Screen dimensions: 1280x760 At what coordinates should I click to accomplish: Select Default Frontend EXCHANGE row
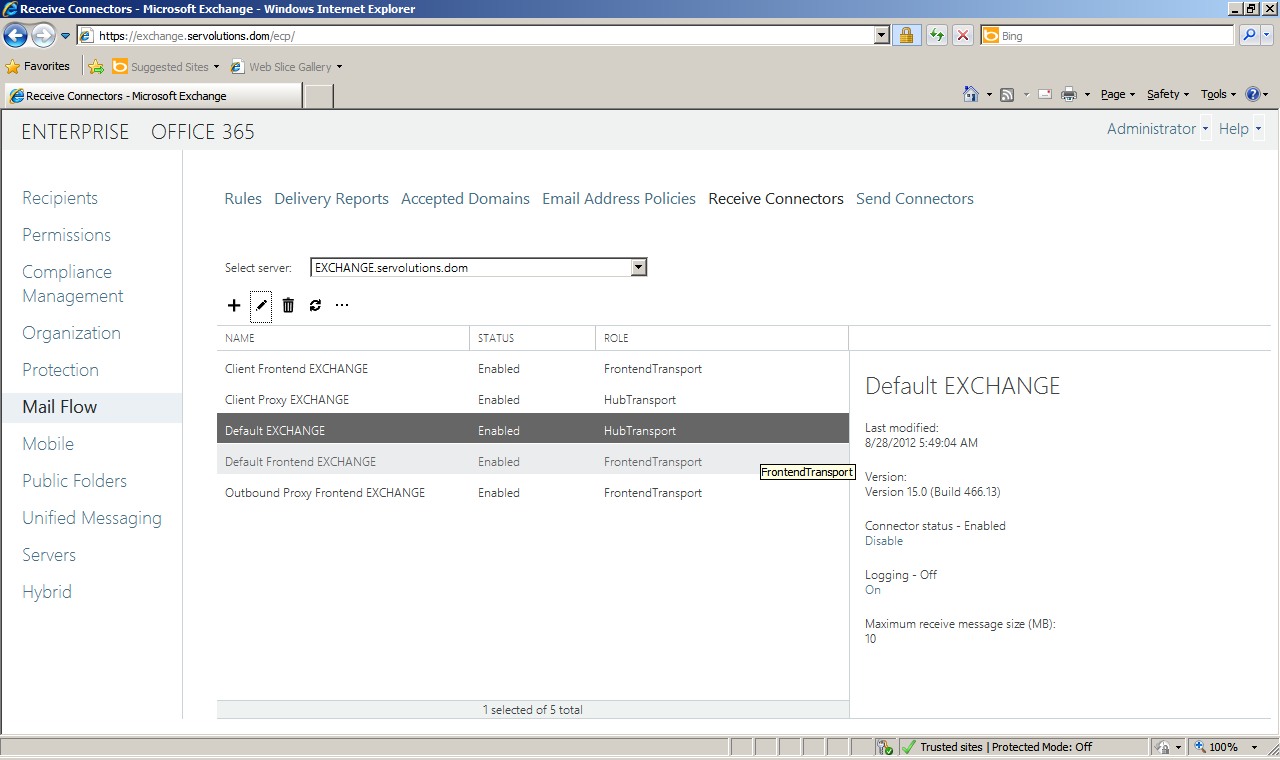[533, 462]
